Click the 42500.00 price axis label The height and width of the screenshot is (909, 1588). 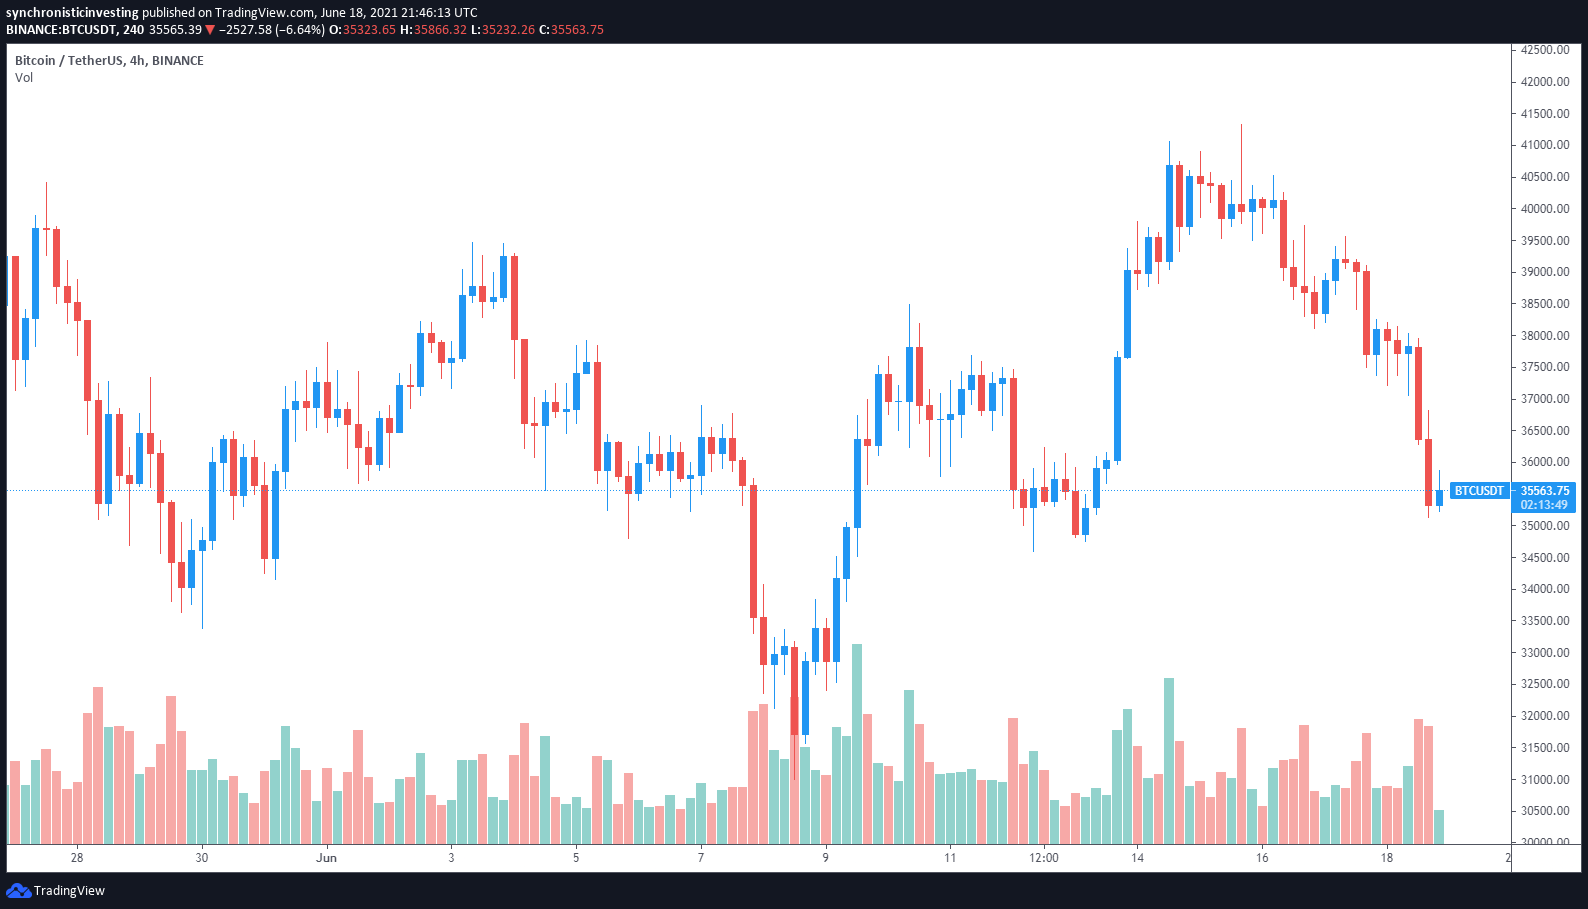point(1545,50)
